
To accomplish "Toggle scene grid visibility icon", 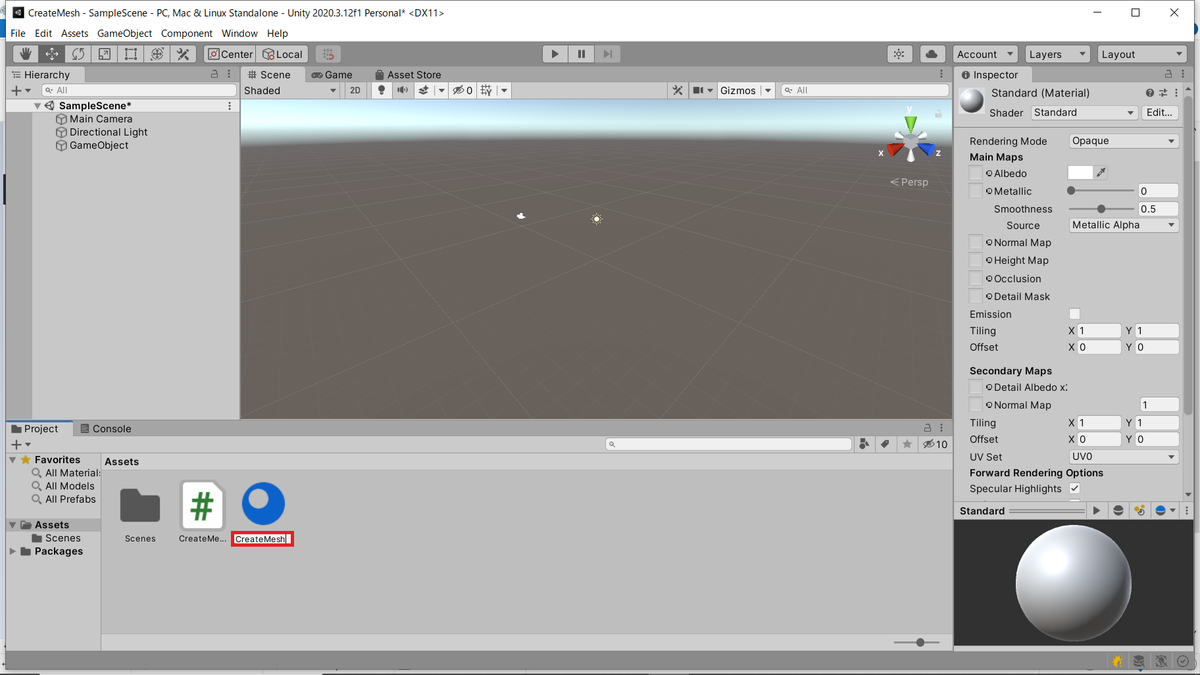I will click(486, 90).
